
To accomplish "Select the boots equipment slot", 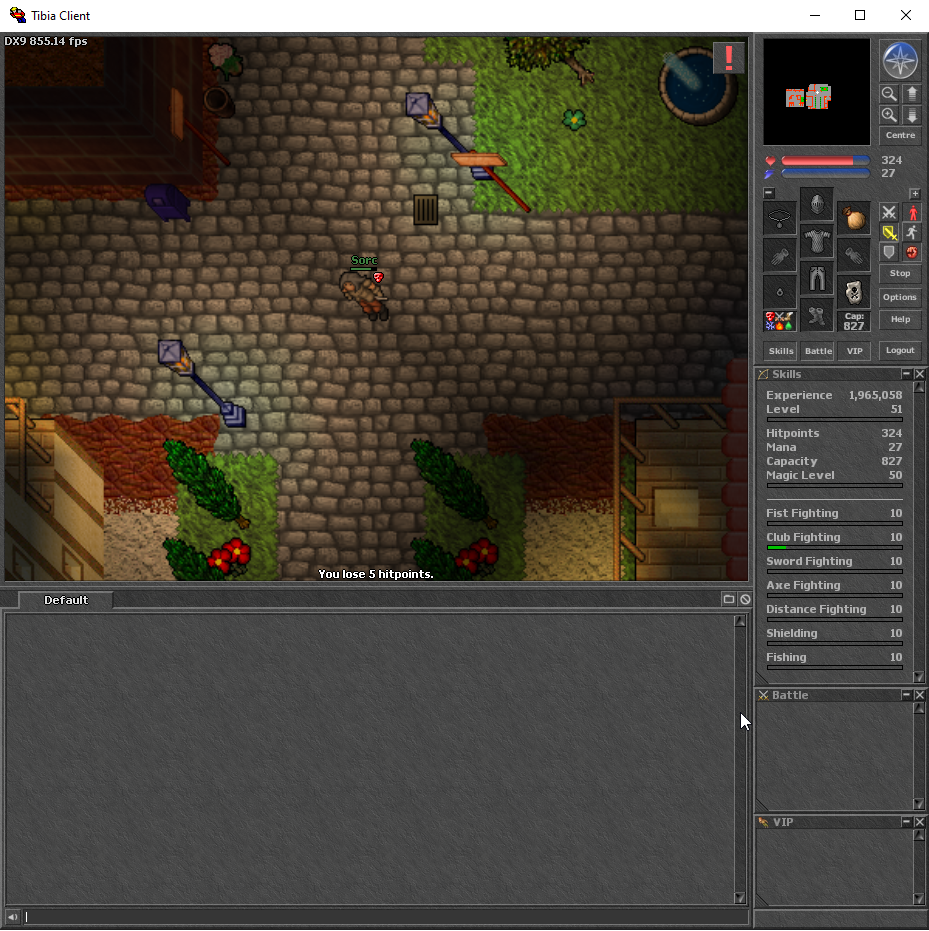I will pyautogui.click(x=817, y=315).
